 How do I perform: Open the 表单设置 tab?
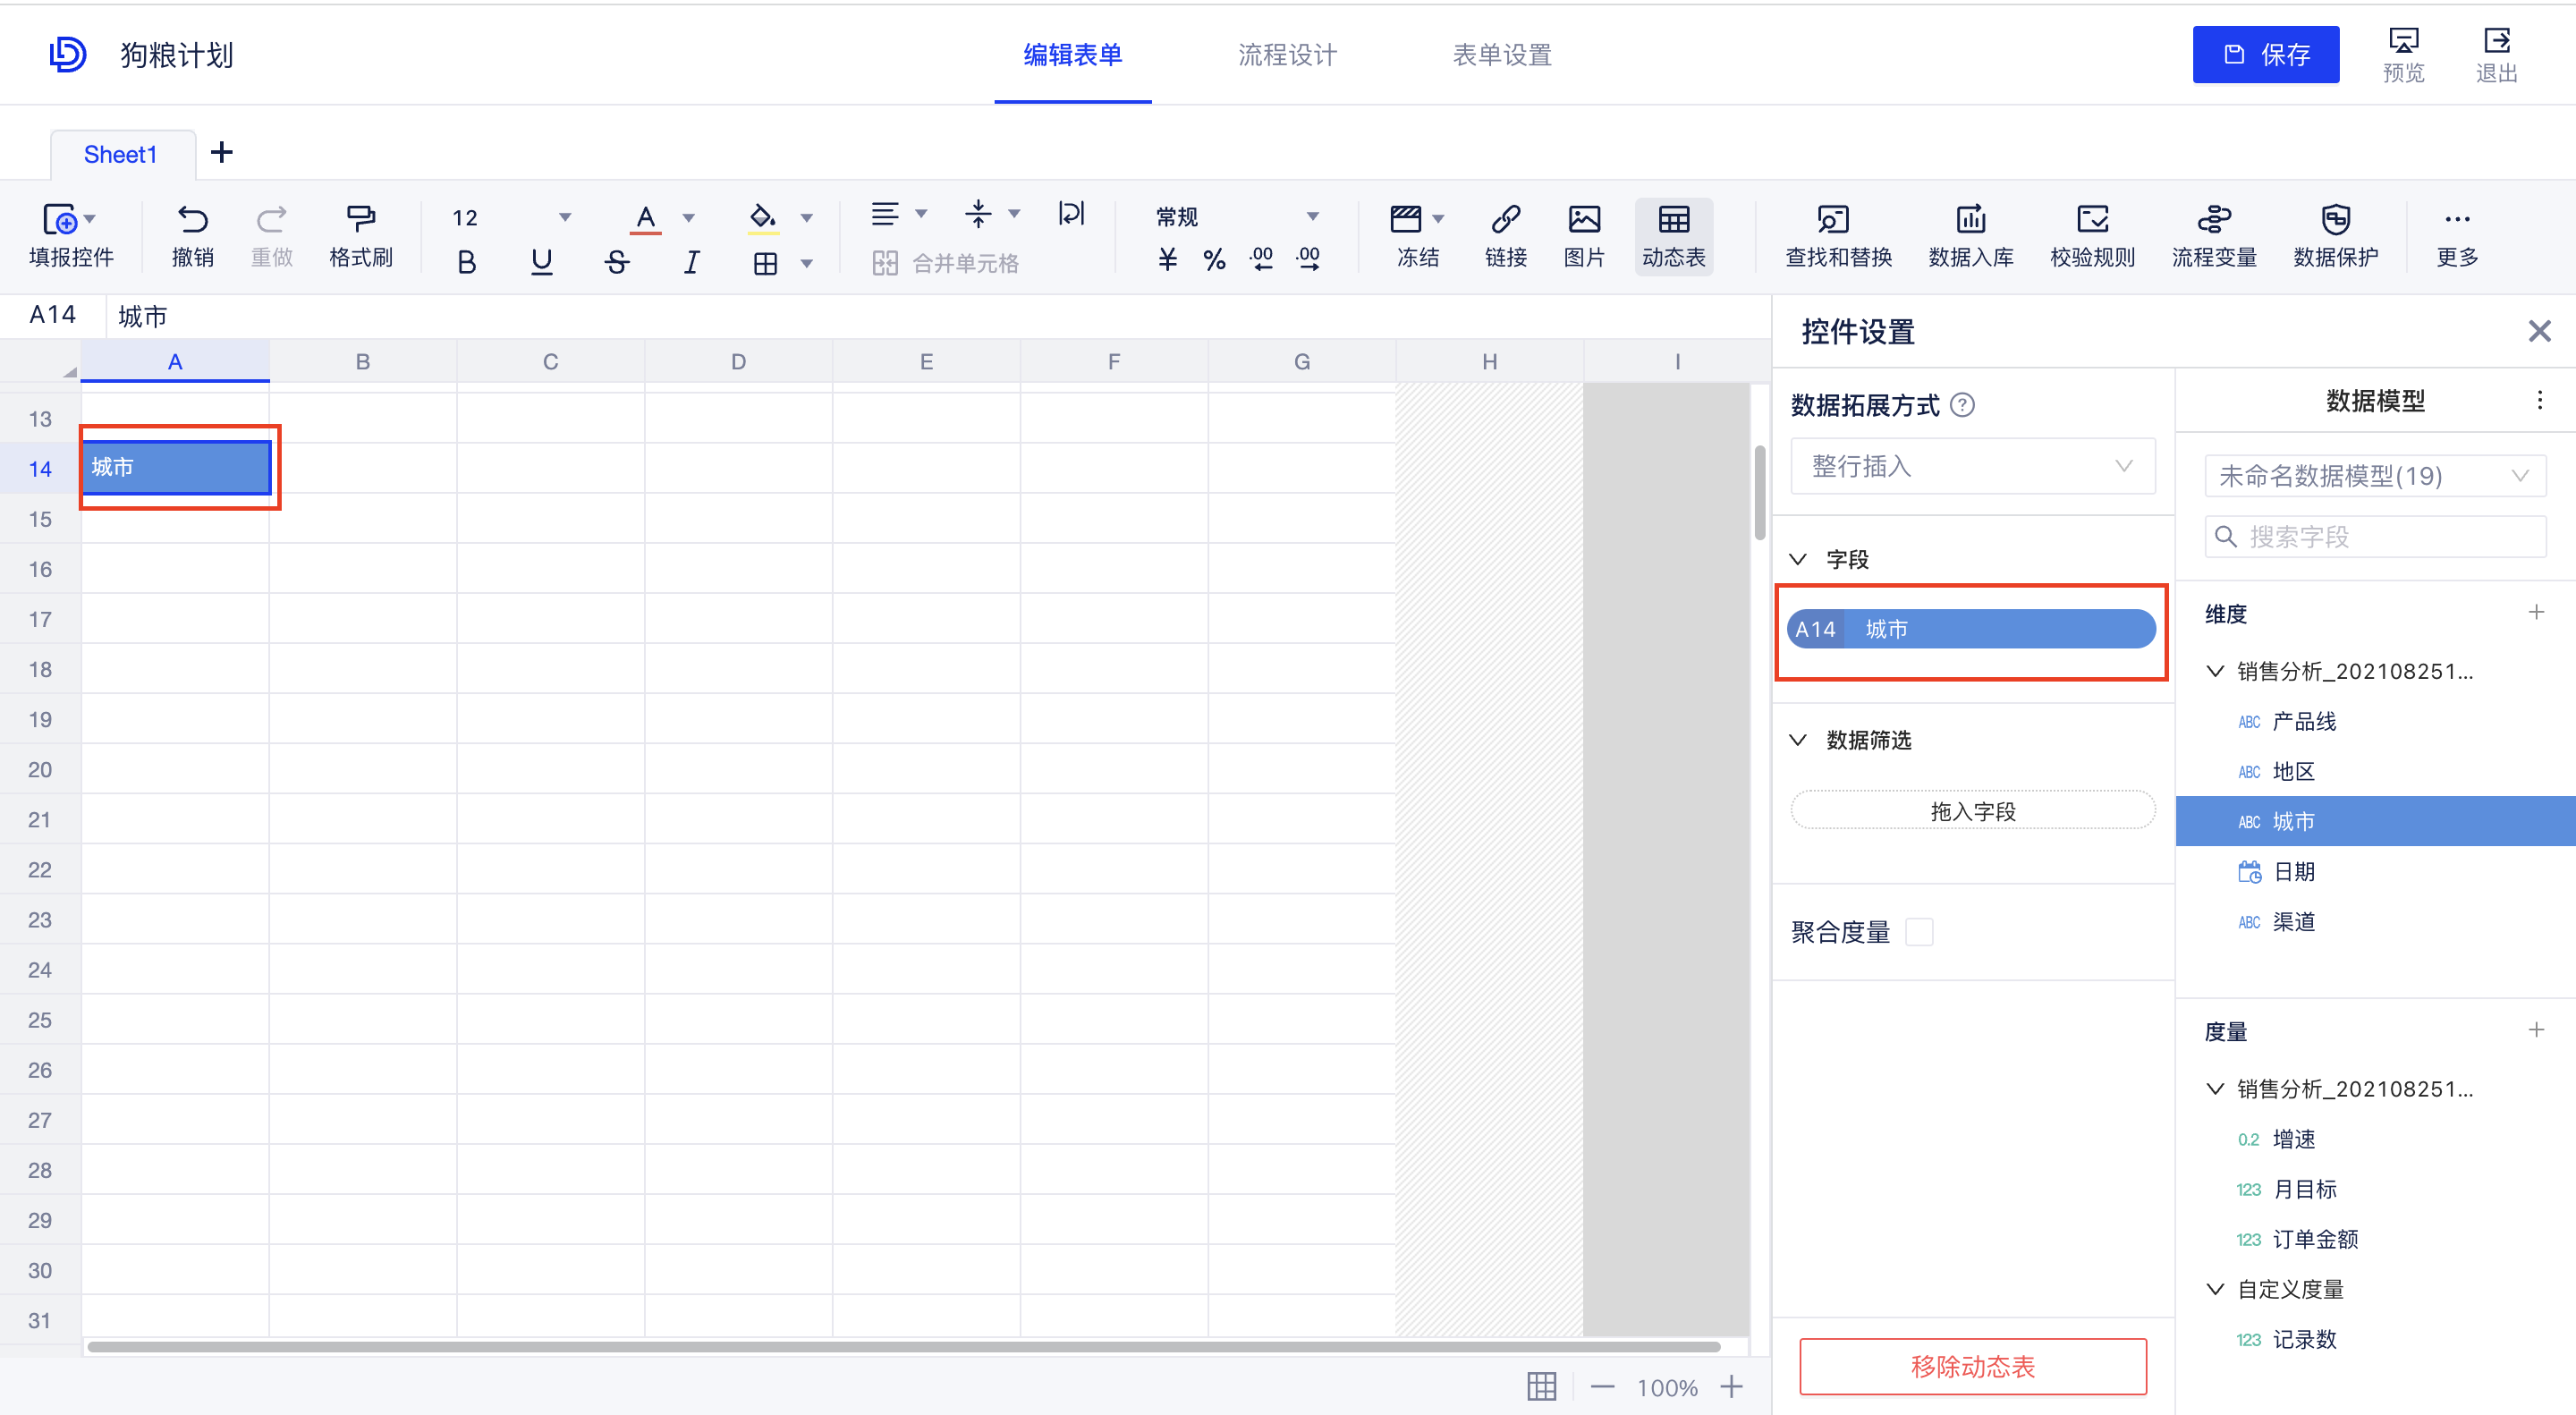pyautogui.click(x=1502, y=55)
